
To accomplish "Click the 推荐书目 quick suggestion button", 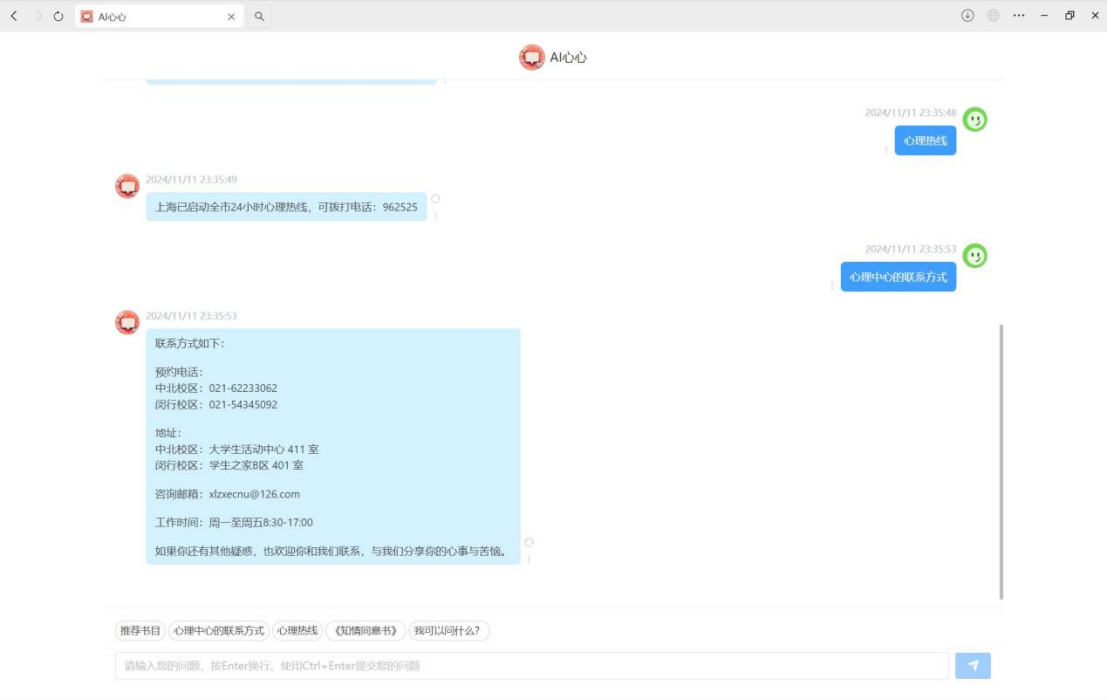I will point(140,631).
